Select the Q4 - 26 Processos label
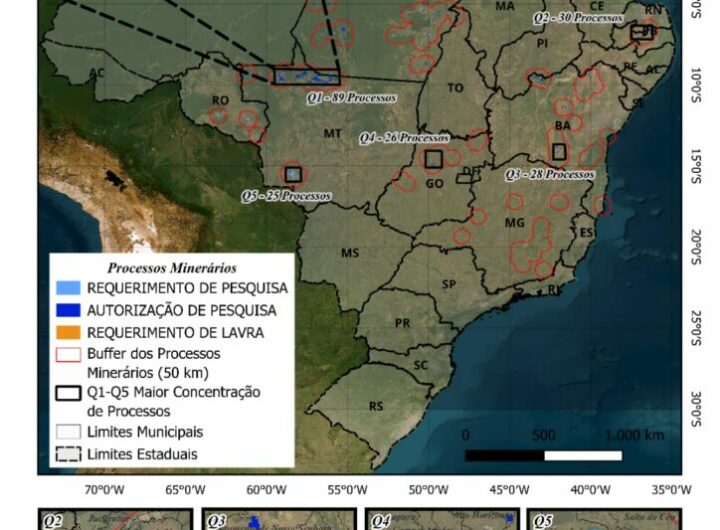Screen dimensions: 720x530 [404, 138]
